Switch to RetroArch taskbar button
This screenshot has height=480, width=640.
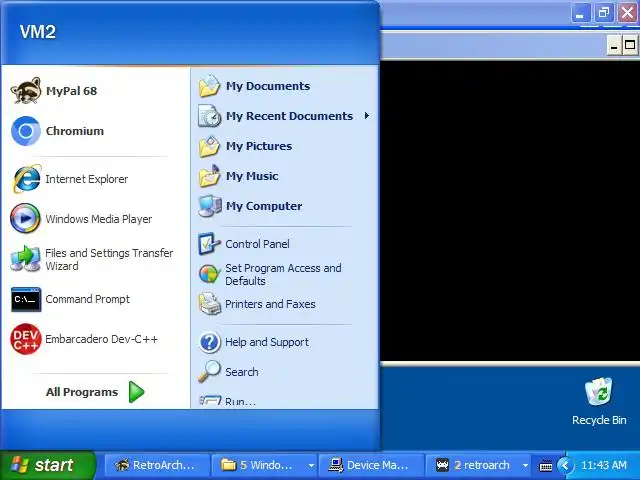pos(157,465)
